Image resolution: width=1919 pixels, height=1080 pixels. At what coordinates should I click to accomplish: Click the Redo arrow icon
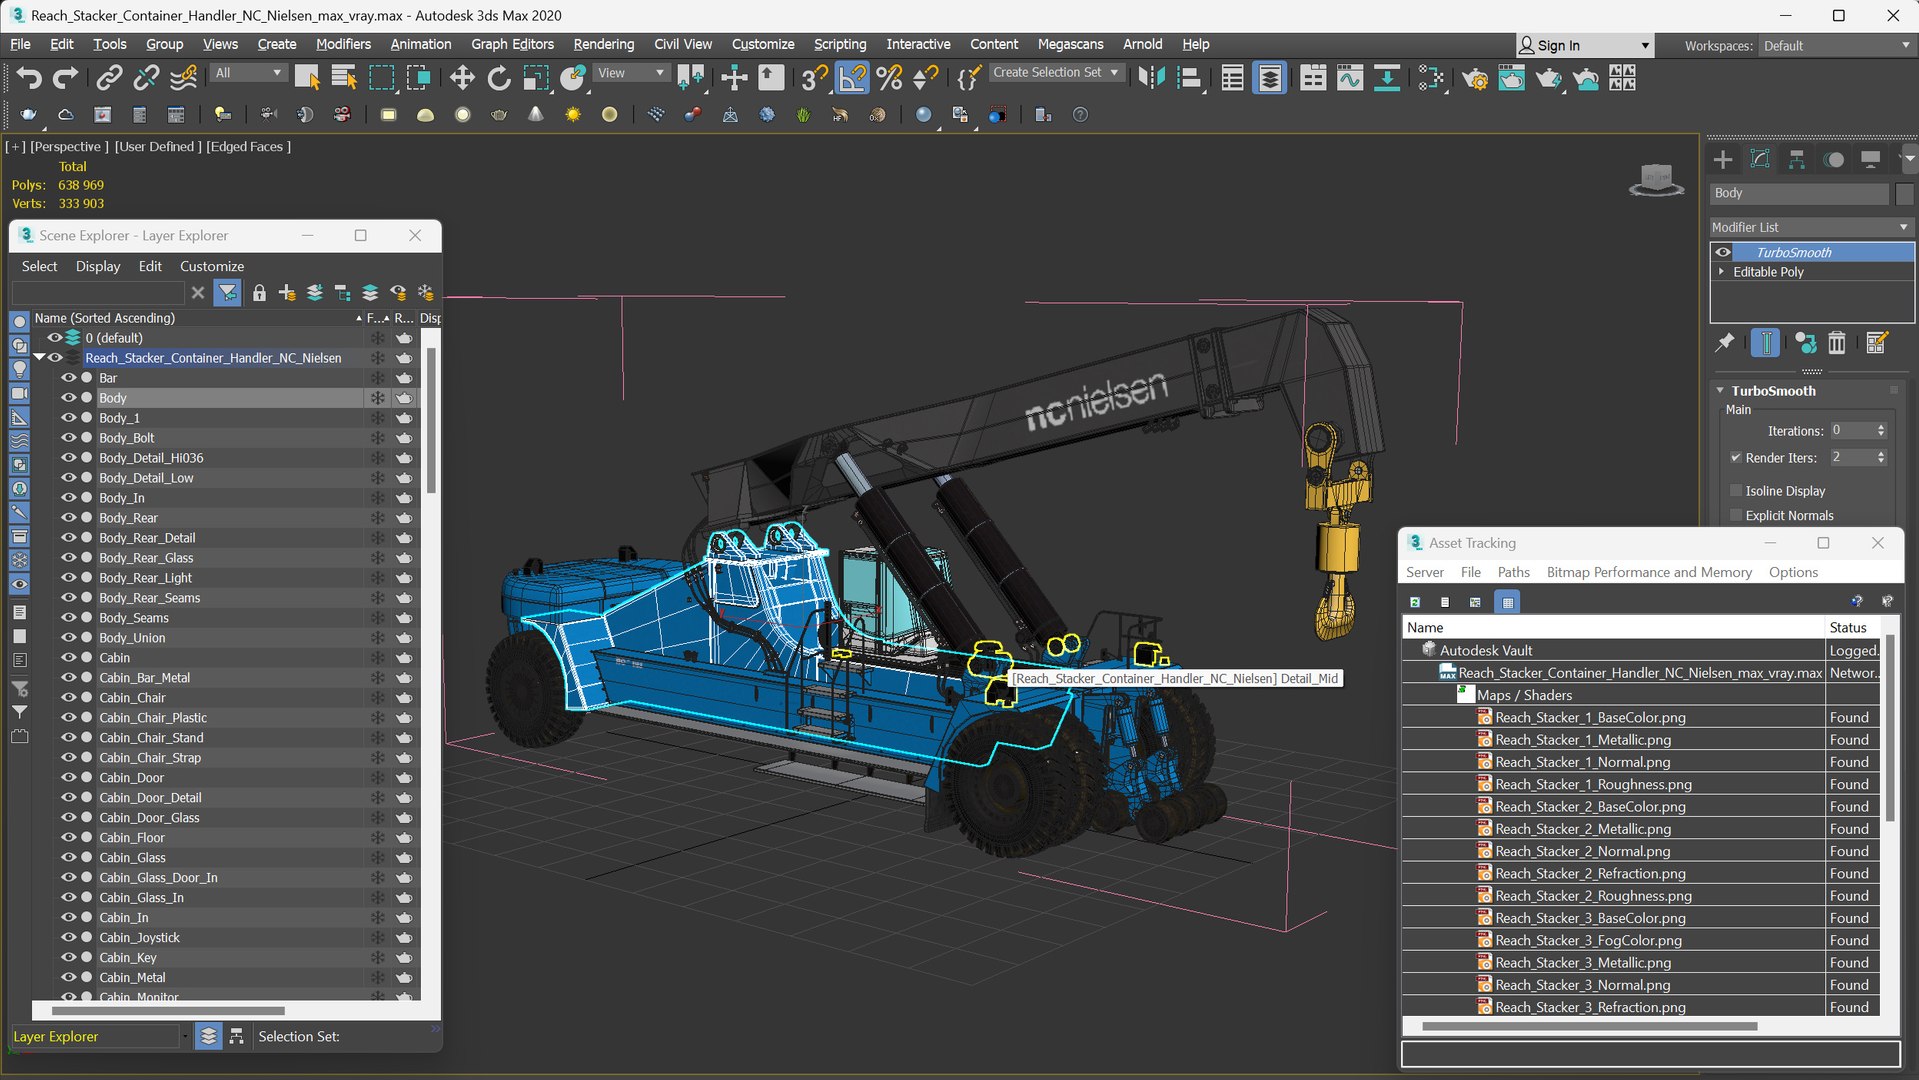[65, 78]
